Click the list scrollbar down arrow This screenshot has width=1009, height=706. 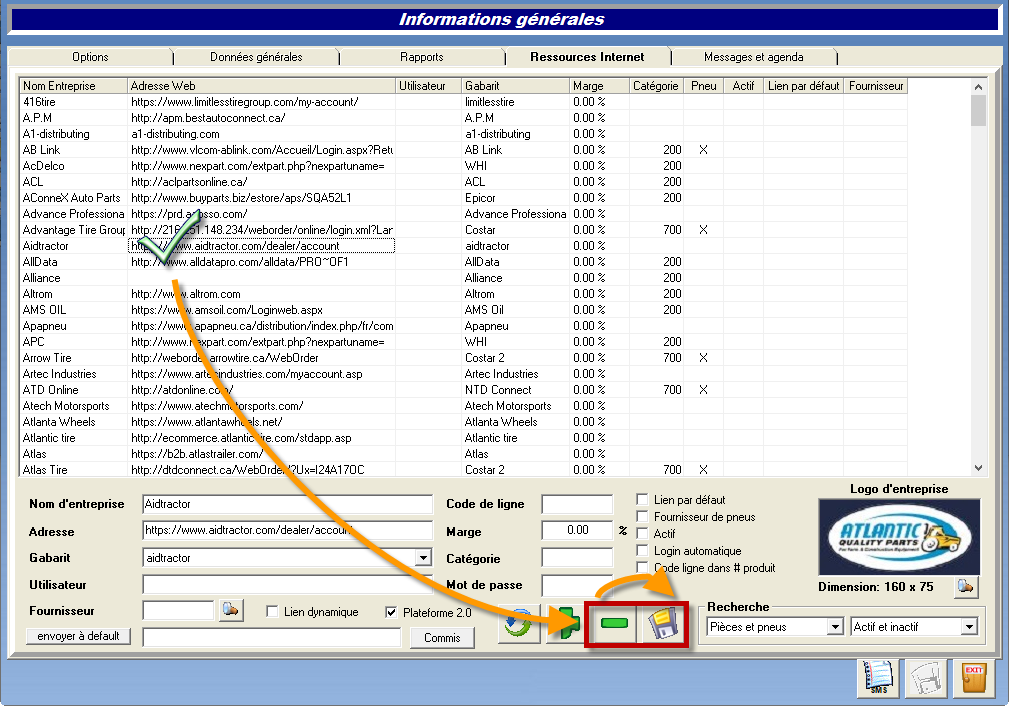[x=978, y=469]
